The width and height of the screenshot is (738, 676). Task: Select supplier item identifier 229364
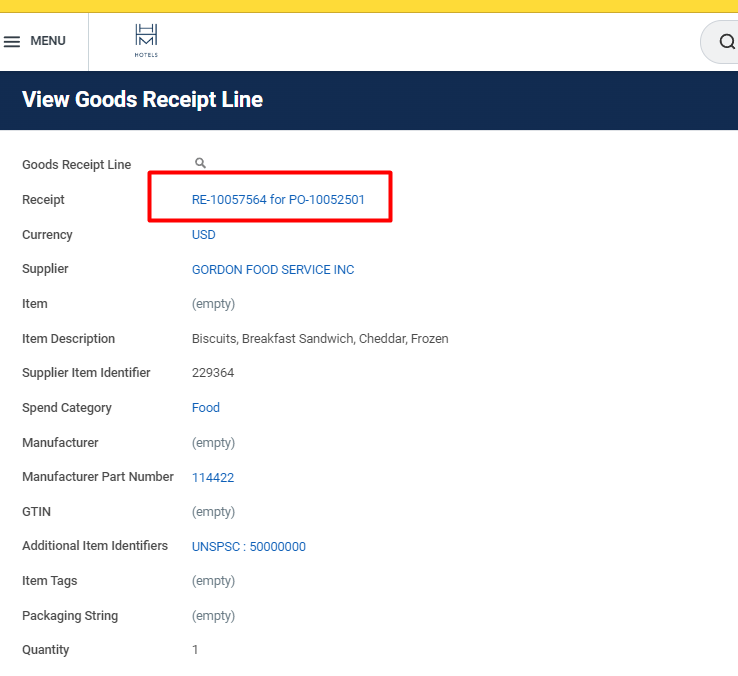tap(213, 372)
